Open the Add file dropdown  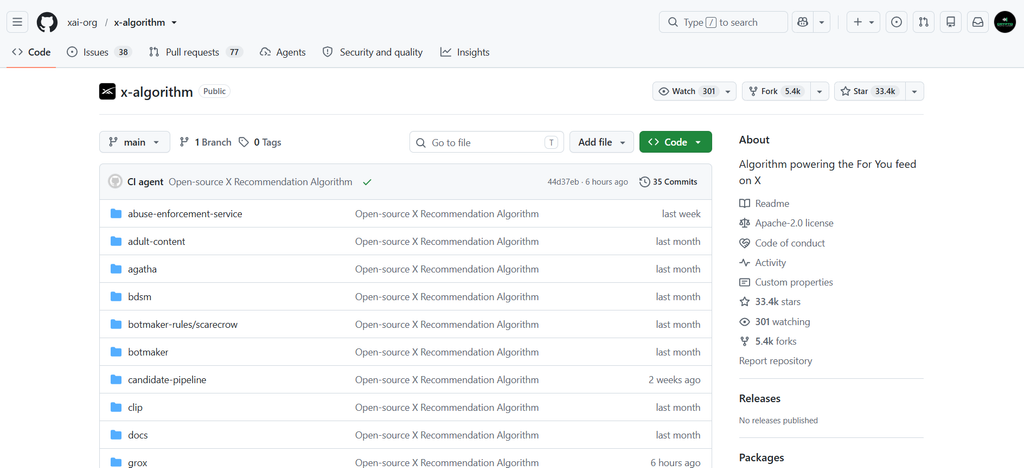(601, 142)
